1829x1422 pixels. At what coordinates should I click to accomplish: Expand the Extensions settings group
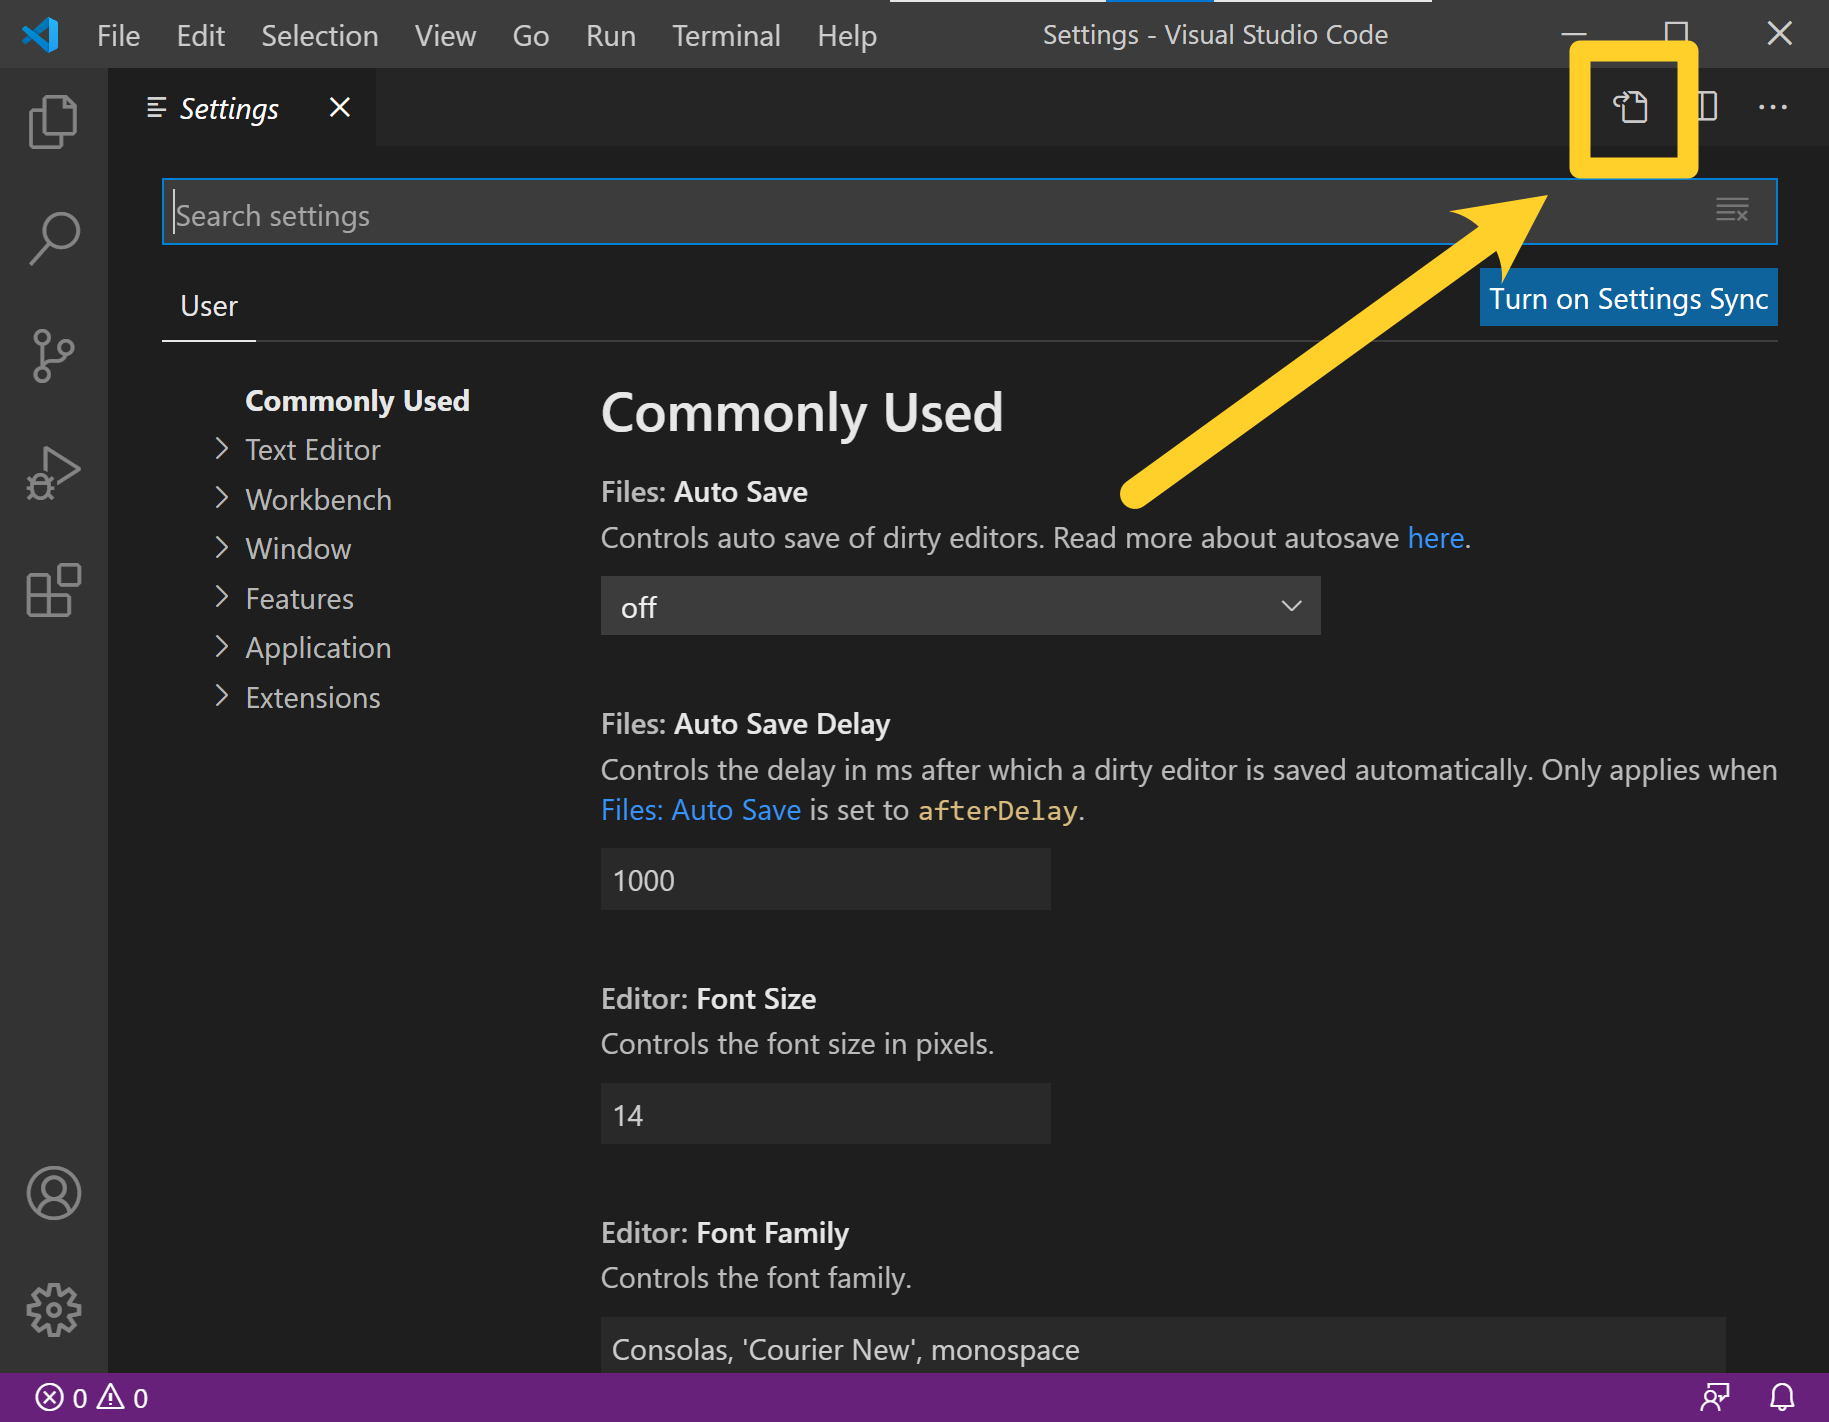pos(222,696)
